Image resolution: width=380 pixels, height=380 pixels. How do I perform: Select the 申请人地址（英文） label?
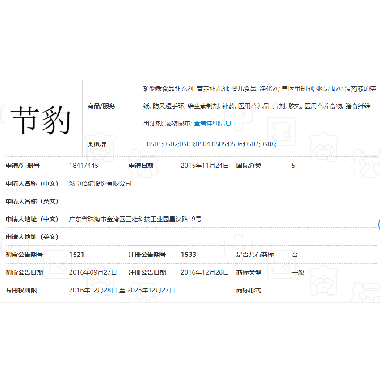(x=32, y=237)
